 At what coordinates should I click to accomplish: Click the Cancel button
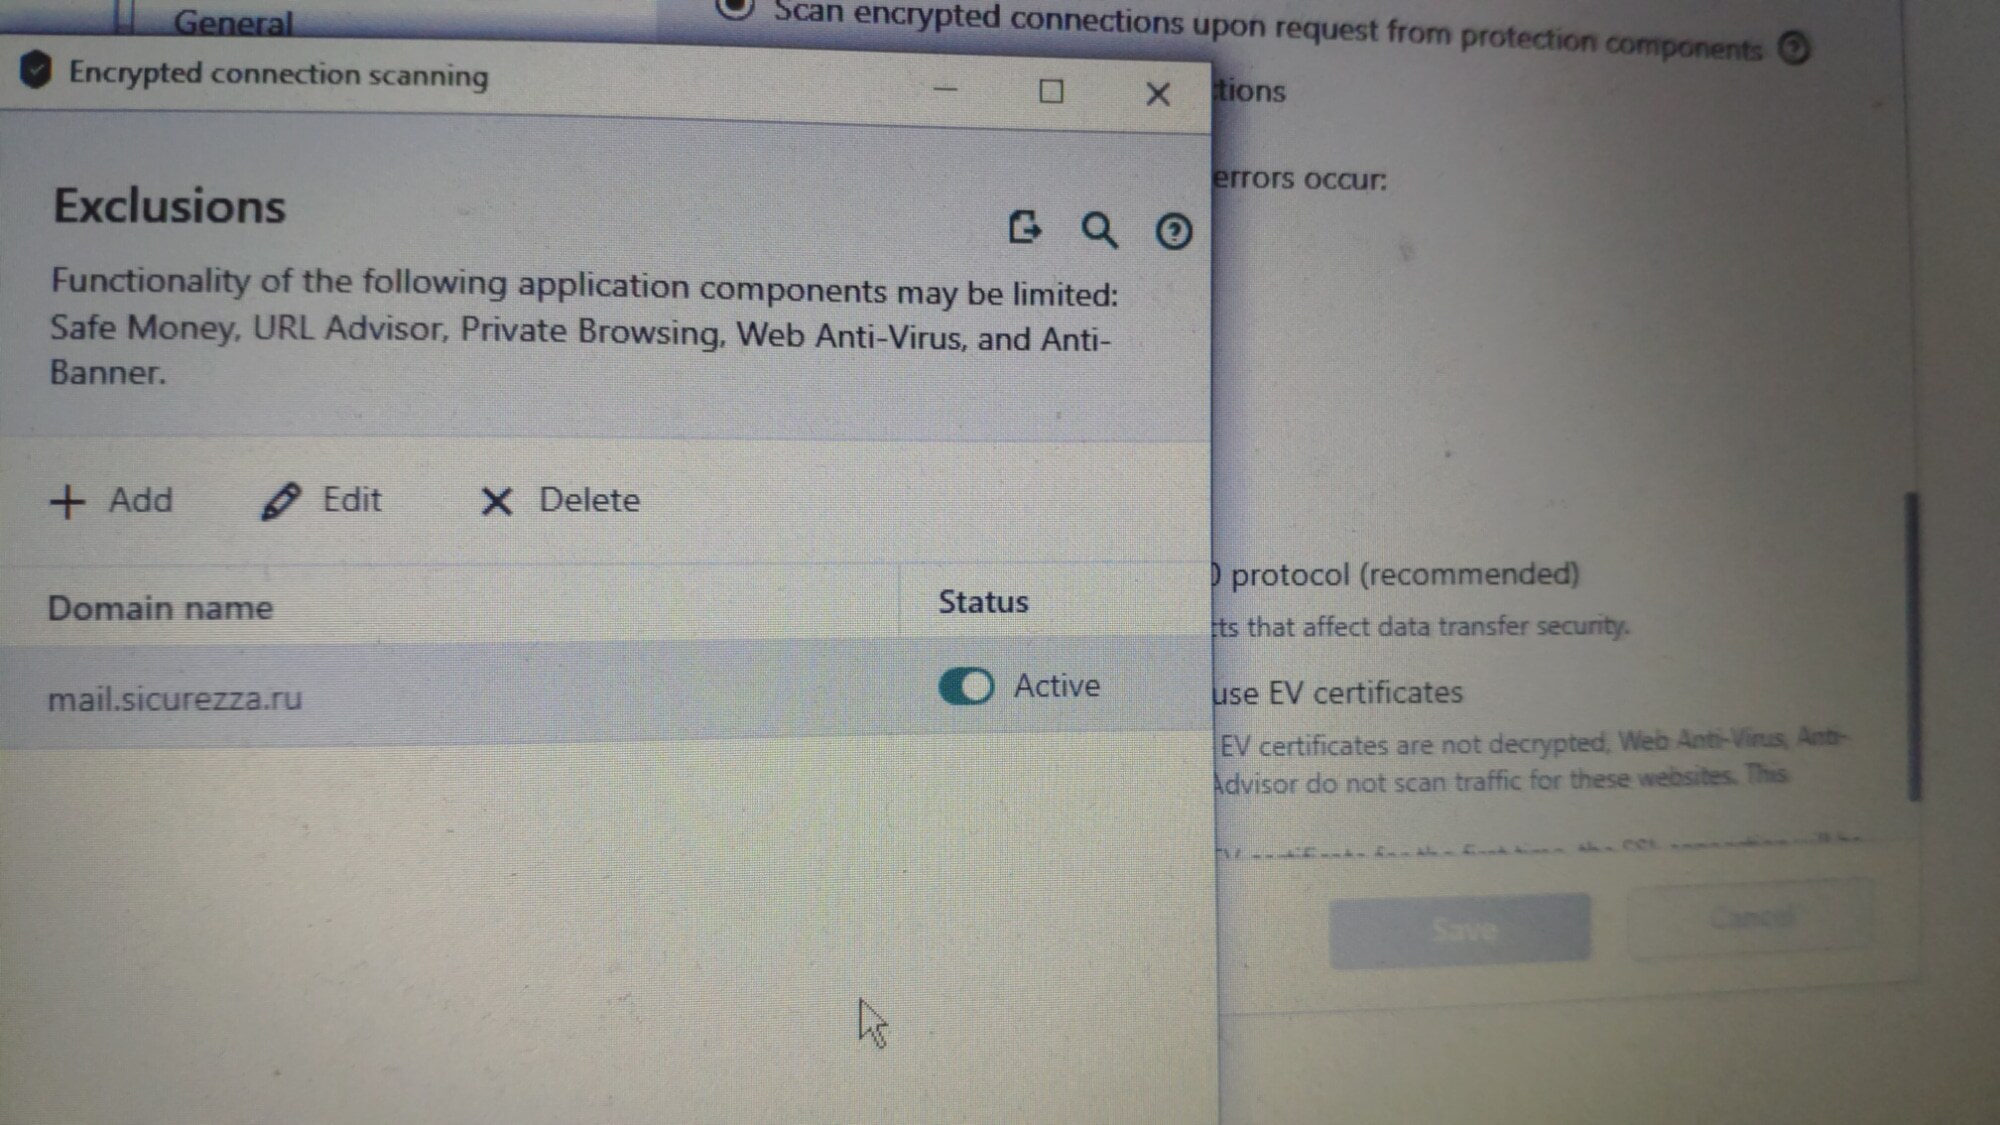point(1750,918)
